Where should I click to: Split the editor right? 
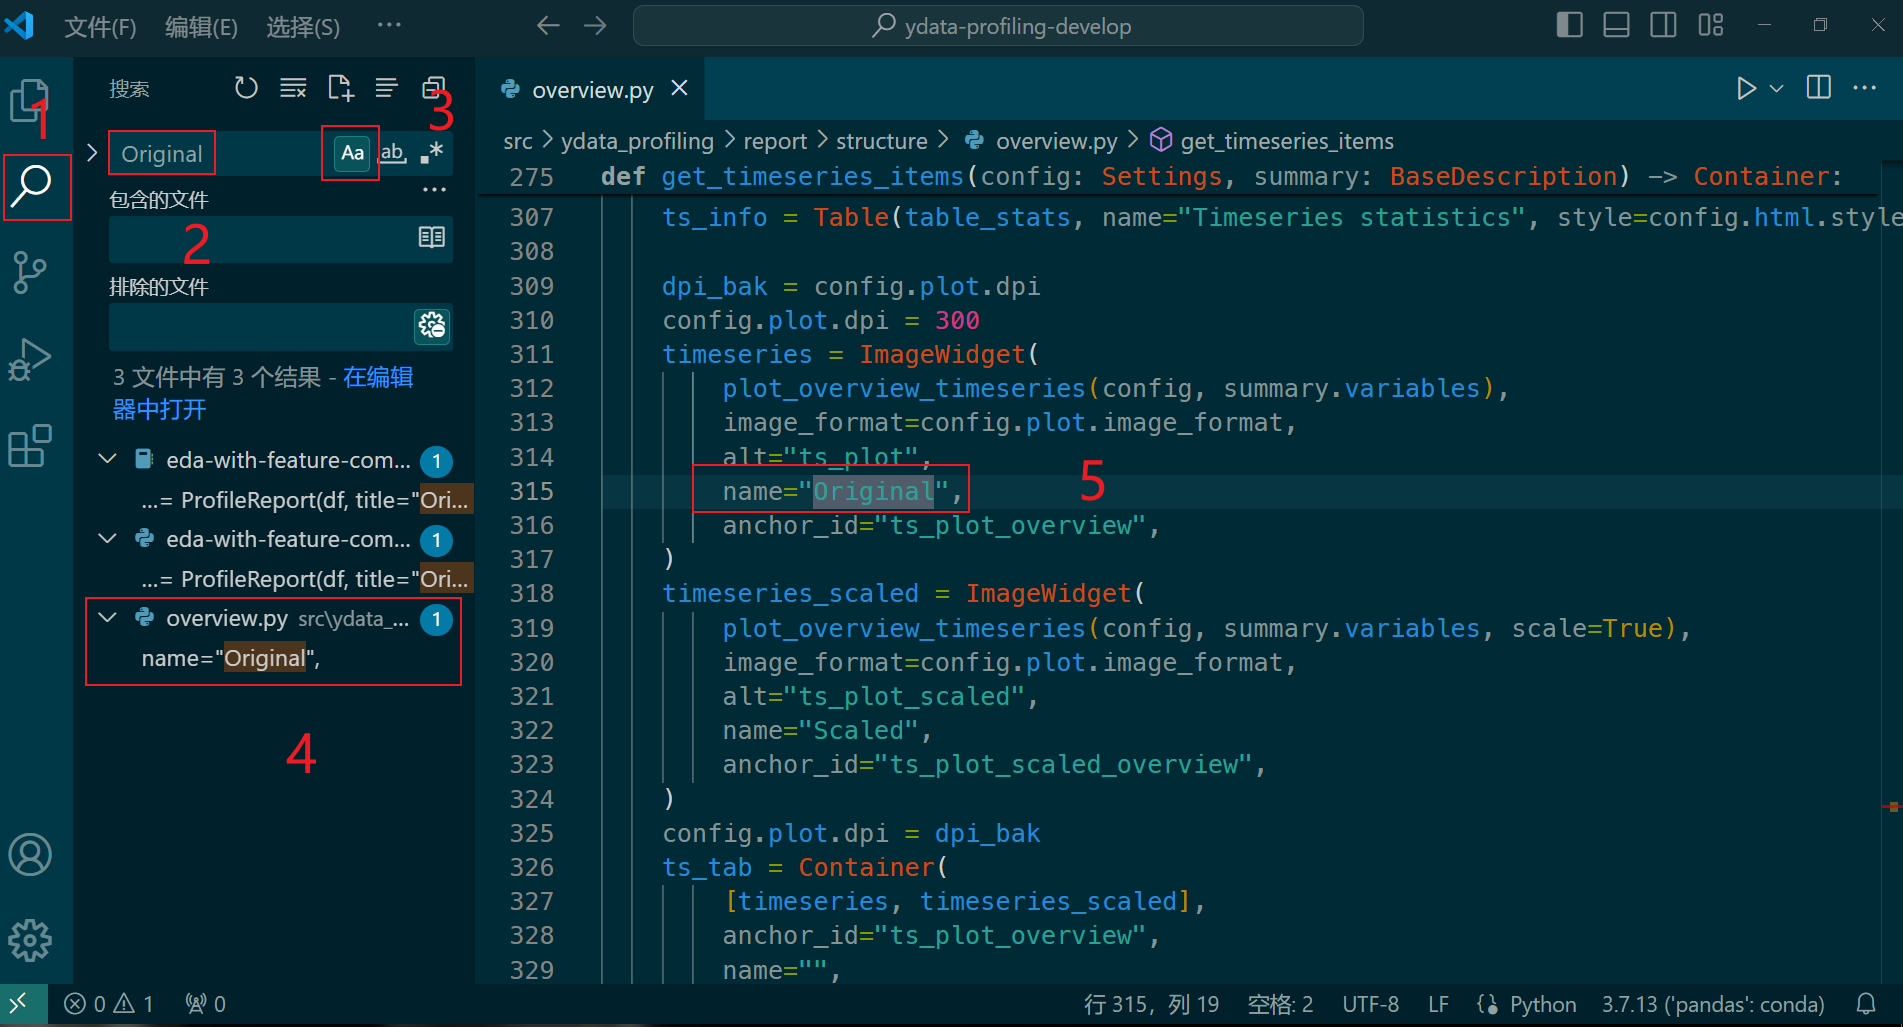click(x=1819, y=88)
